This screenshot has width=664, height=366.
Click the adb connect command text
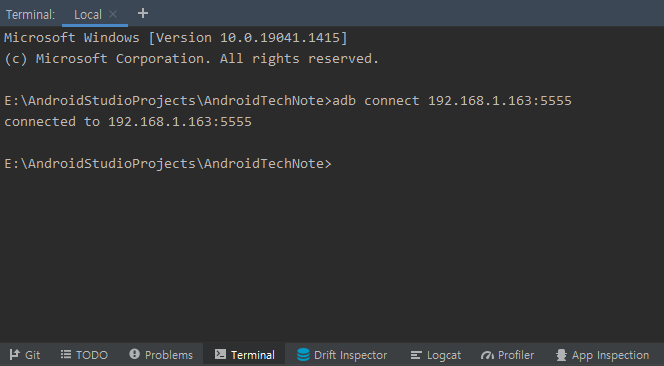click(452, 100)
